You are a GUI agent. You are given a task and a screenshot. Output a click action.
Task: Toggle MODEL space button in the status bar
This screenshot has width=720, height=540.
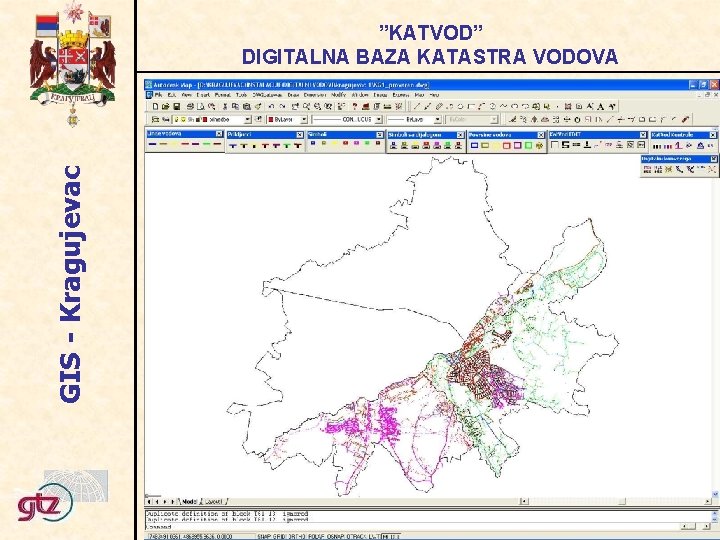pyautogui.click(x=391, y=536)
